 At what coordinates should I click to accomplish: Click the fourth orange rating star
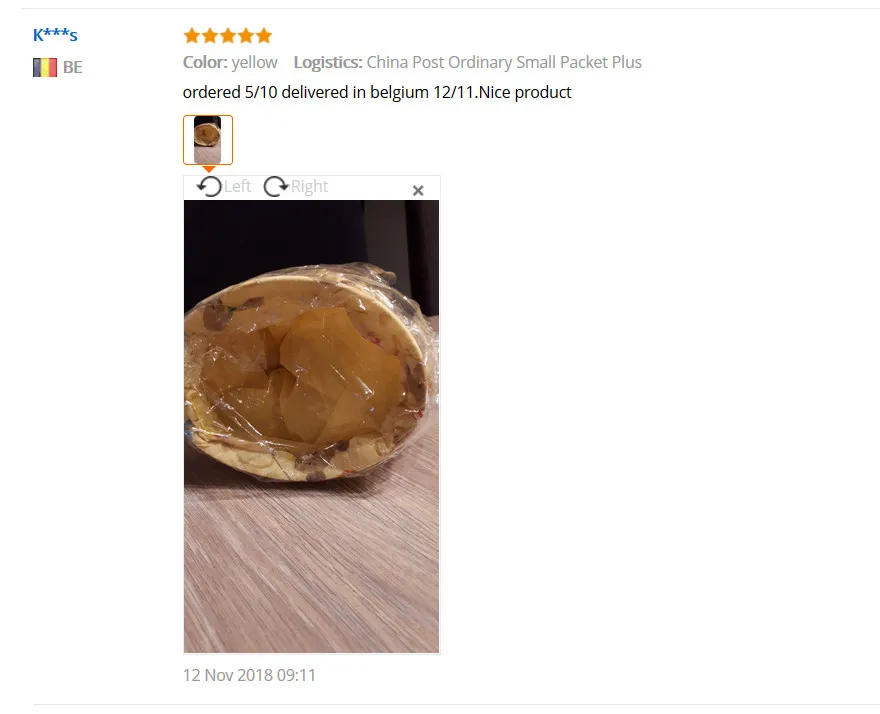(246, 36)
